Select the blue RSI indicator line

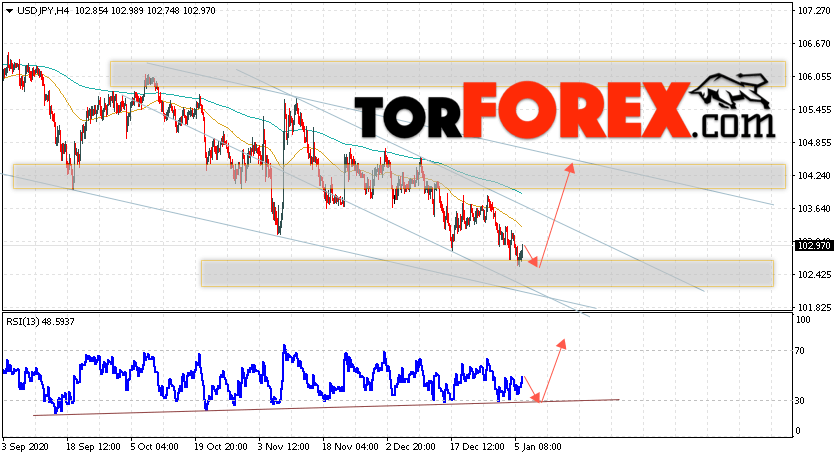pos(262,380)
